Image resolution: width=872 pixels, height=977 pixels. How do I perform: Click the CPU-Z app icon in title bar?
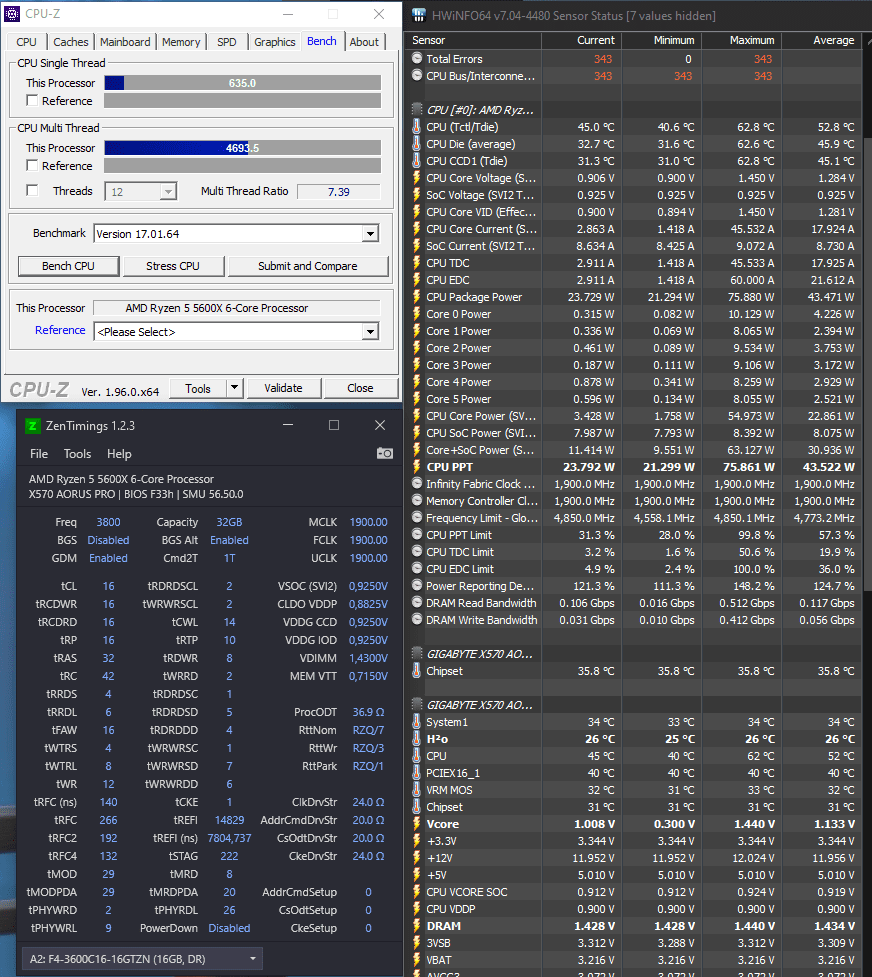click(x=12, y=13)
